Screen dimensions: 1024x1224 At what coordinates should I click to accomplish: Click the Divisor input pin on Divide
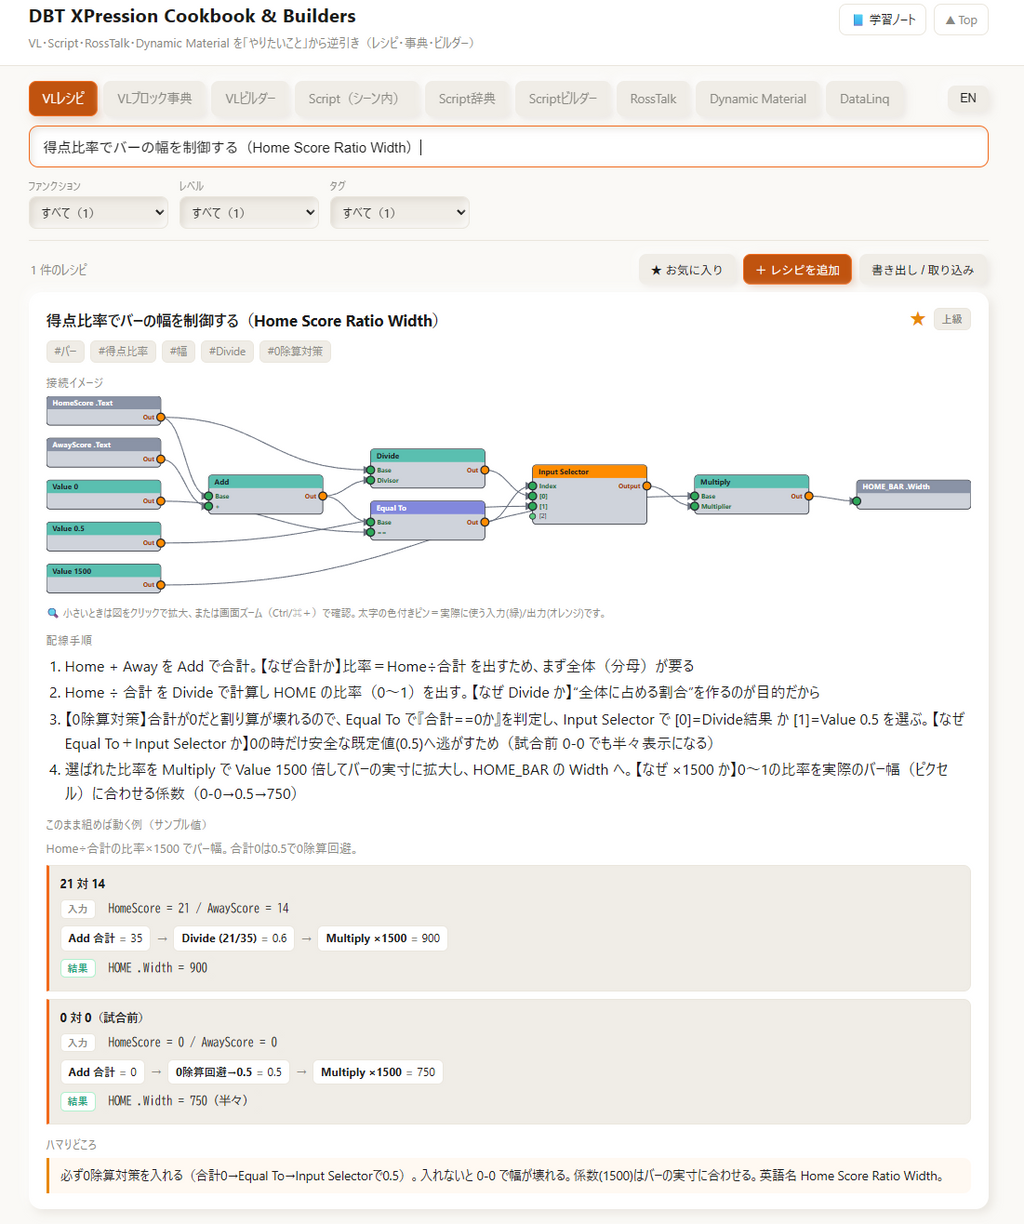point(371,480)
